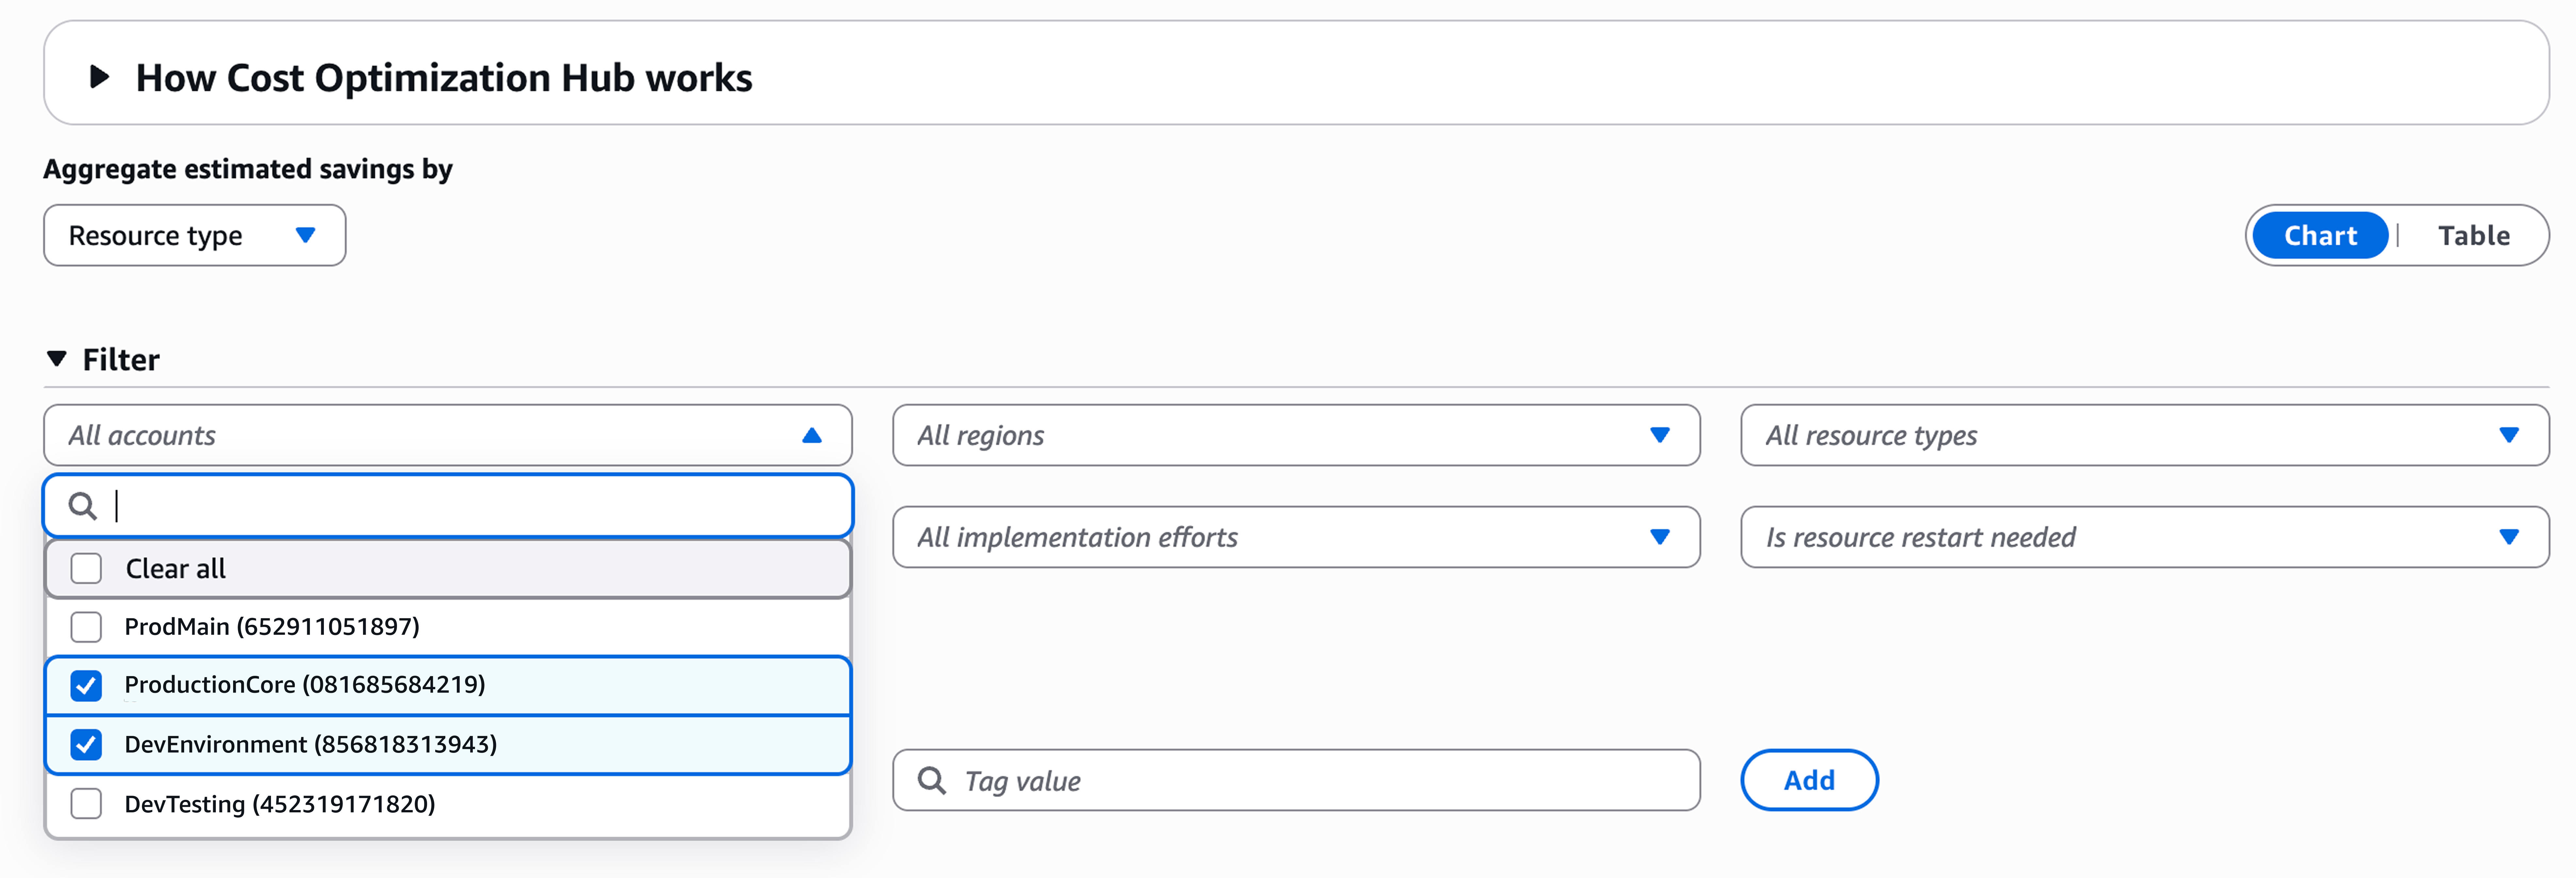Click the magnifier icon in Tag value field
The width and height of the screenshot is (2576, 878).
932,780
